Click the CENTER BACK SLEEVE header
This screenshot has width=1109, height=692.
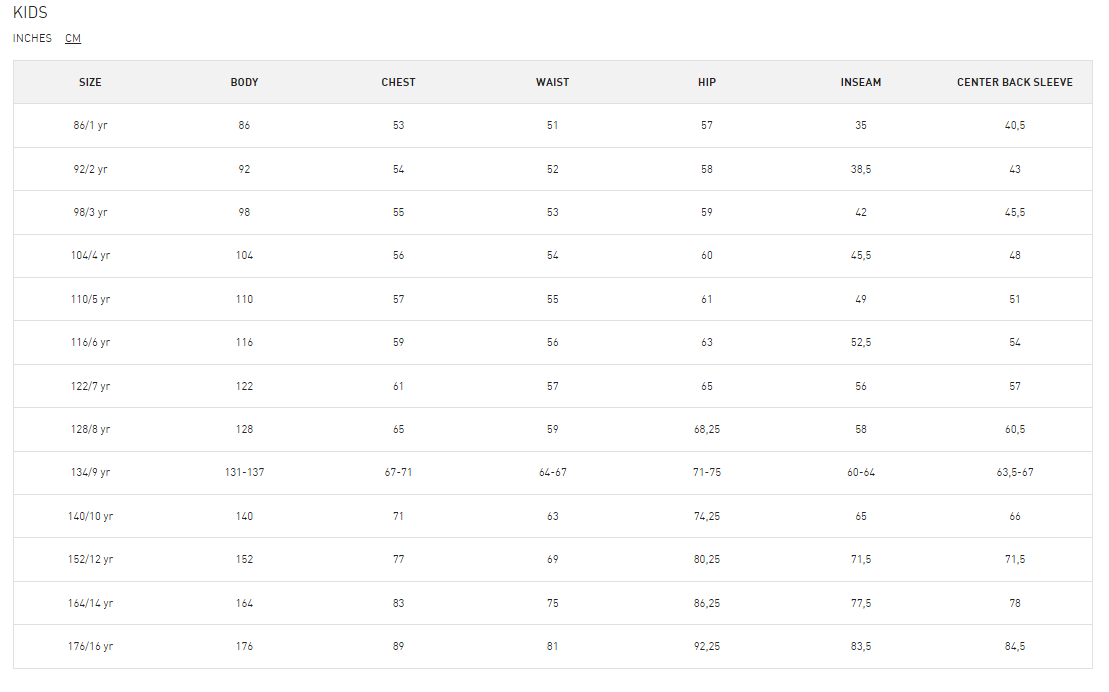1015,82
